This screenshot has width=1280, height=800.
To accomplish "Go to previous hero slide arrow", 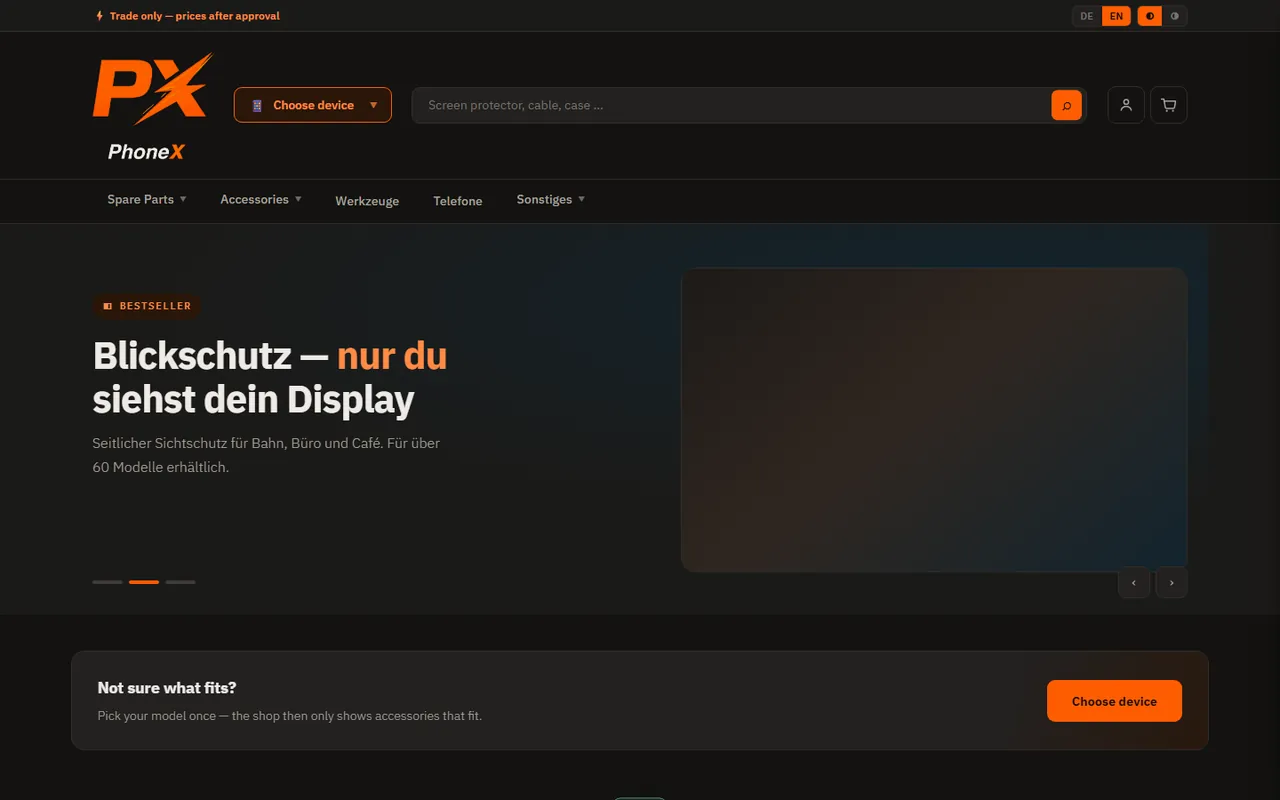I will click(1134, 582).
